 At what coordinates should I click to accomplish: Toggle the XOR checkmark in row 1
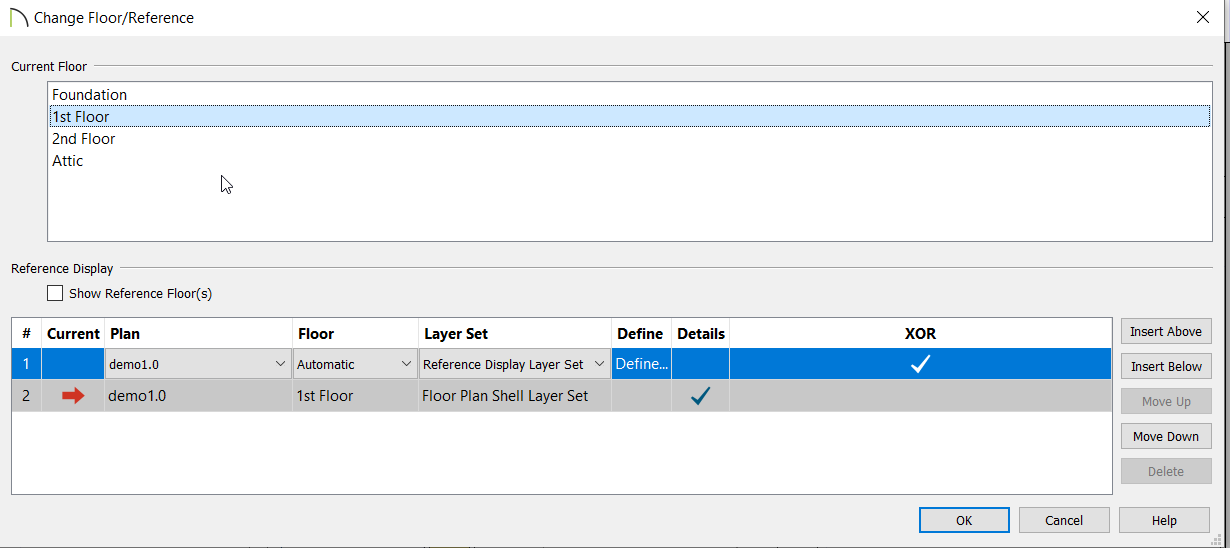[x=920, y=364]
